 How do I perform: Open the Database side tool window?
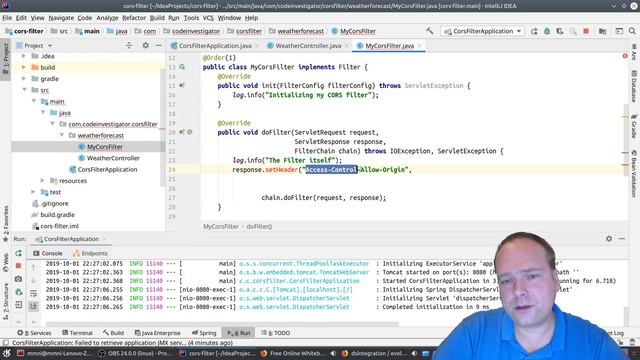click(x=634, y=87)
